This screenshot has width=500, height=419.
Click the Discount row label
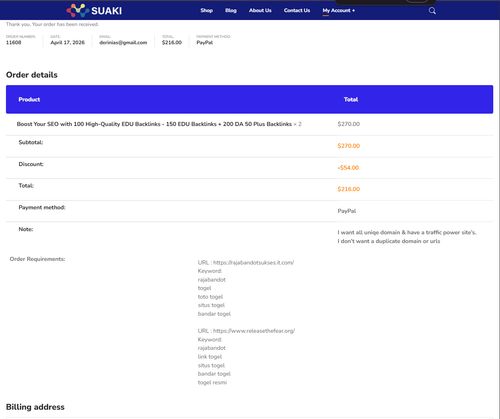click(31, 164)
